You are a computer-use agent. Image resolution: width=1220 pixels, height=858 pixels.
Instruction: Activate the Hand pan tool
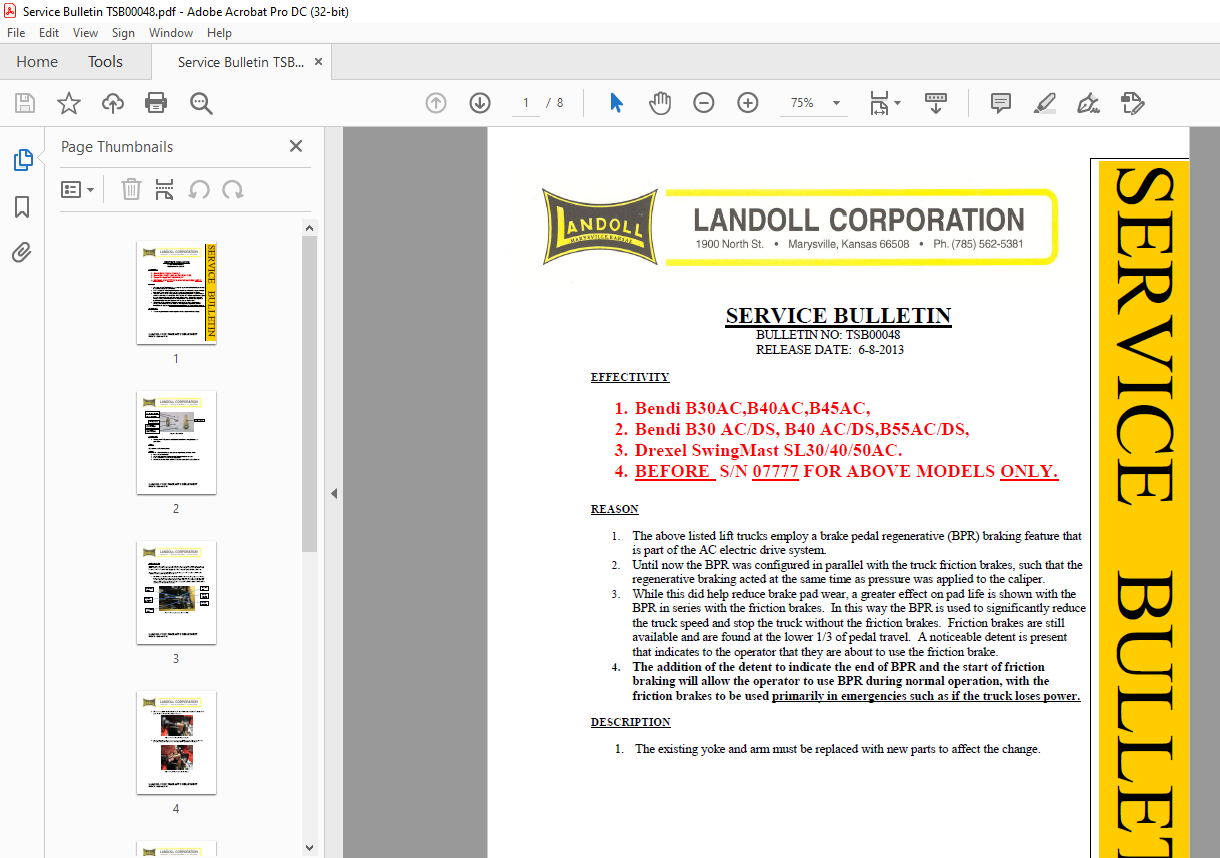[660, 103]
